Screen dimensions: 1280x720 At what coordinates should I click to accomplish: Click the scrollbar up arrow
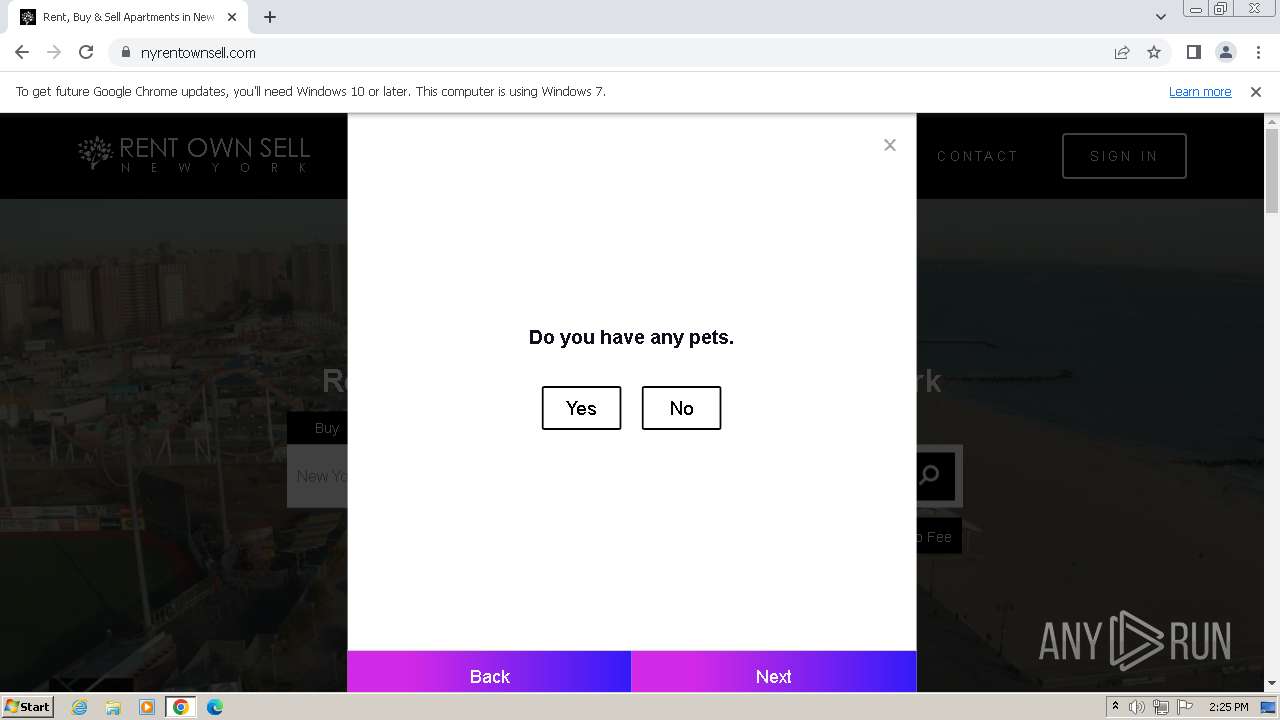1272,121
